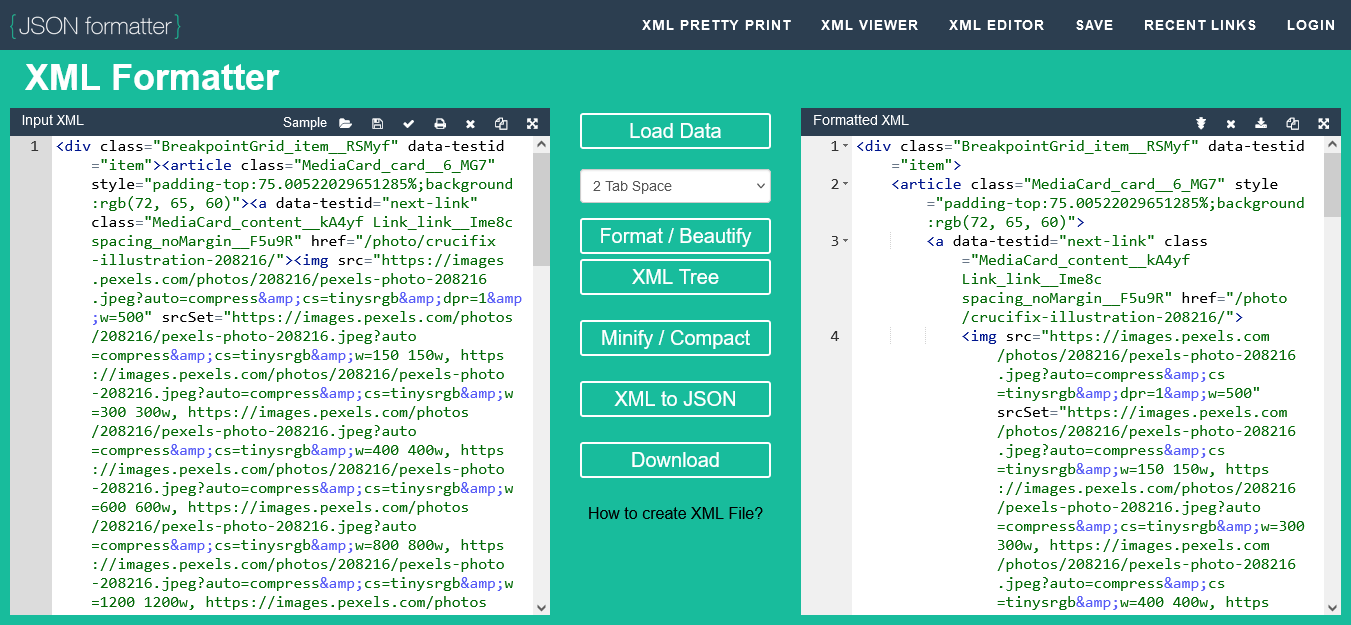Open the XML Viewer menu item
Viewport: 1351px width, 625px height.
point(870,25)
